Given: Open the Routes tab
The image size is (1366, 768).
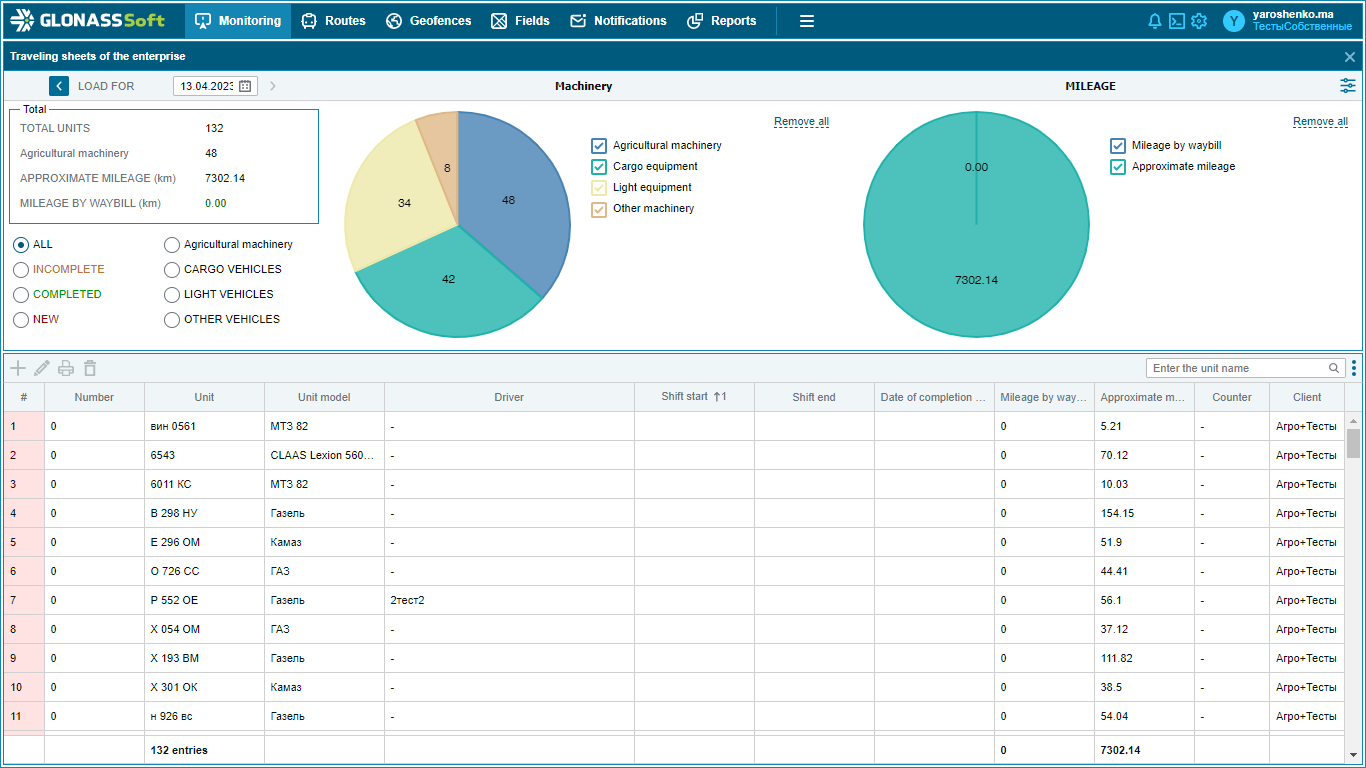Looking at the screenshot, I should pos(333,21).
